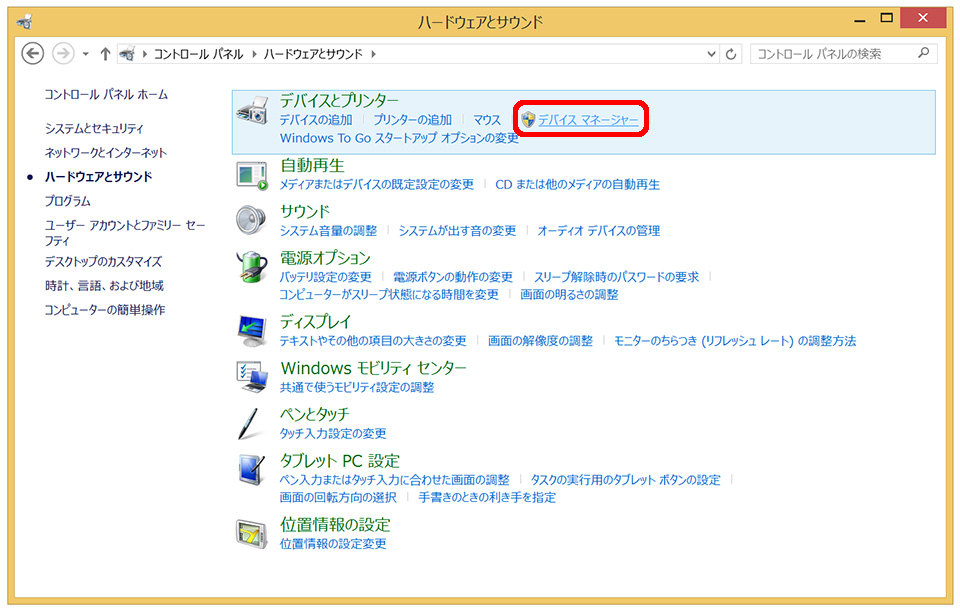The image size is (960, 610).
Task: Open the 自動再生 heading link
Action: tap(312, 165)
